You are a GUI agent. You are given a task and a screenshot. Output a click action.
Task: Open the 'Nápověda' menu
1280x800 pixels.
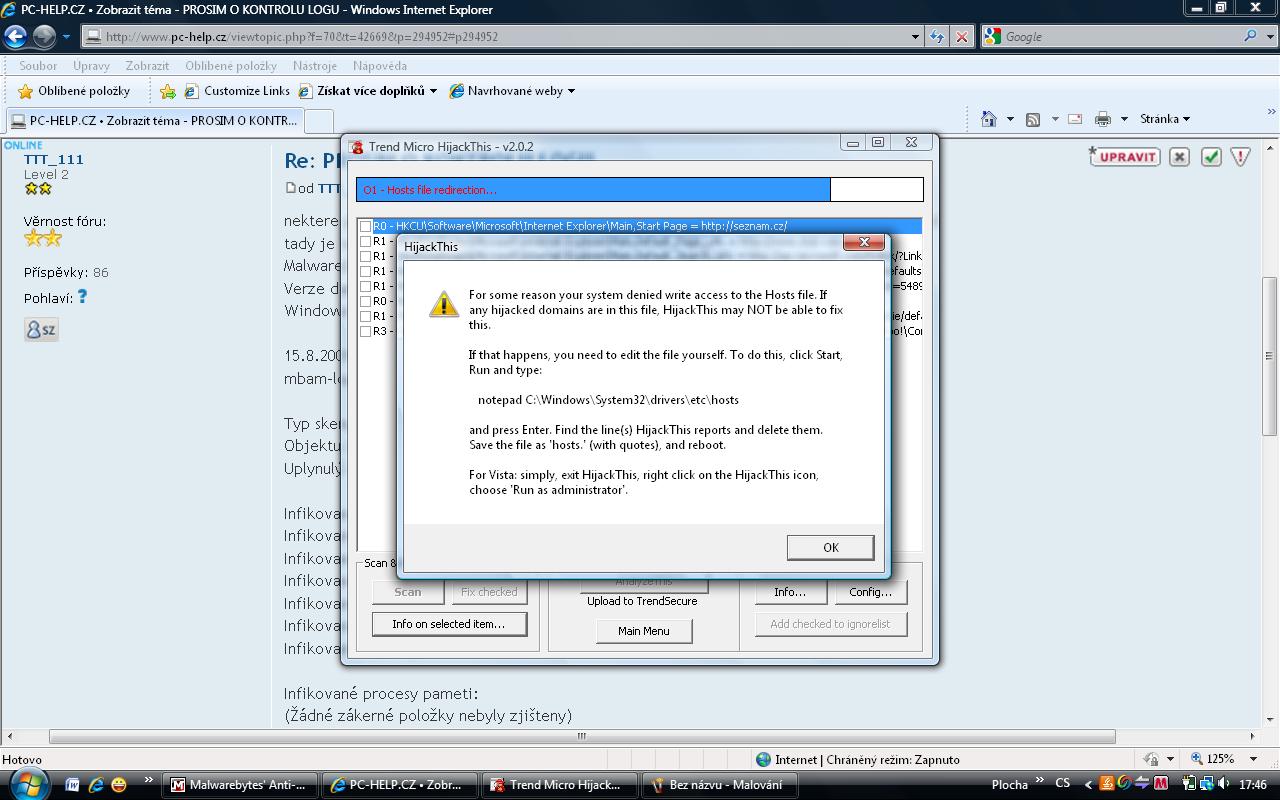coord(380,66)
